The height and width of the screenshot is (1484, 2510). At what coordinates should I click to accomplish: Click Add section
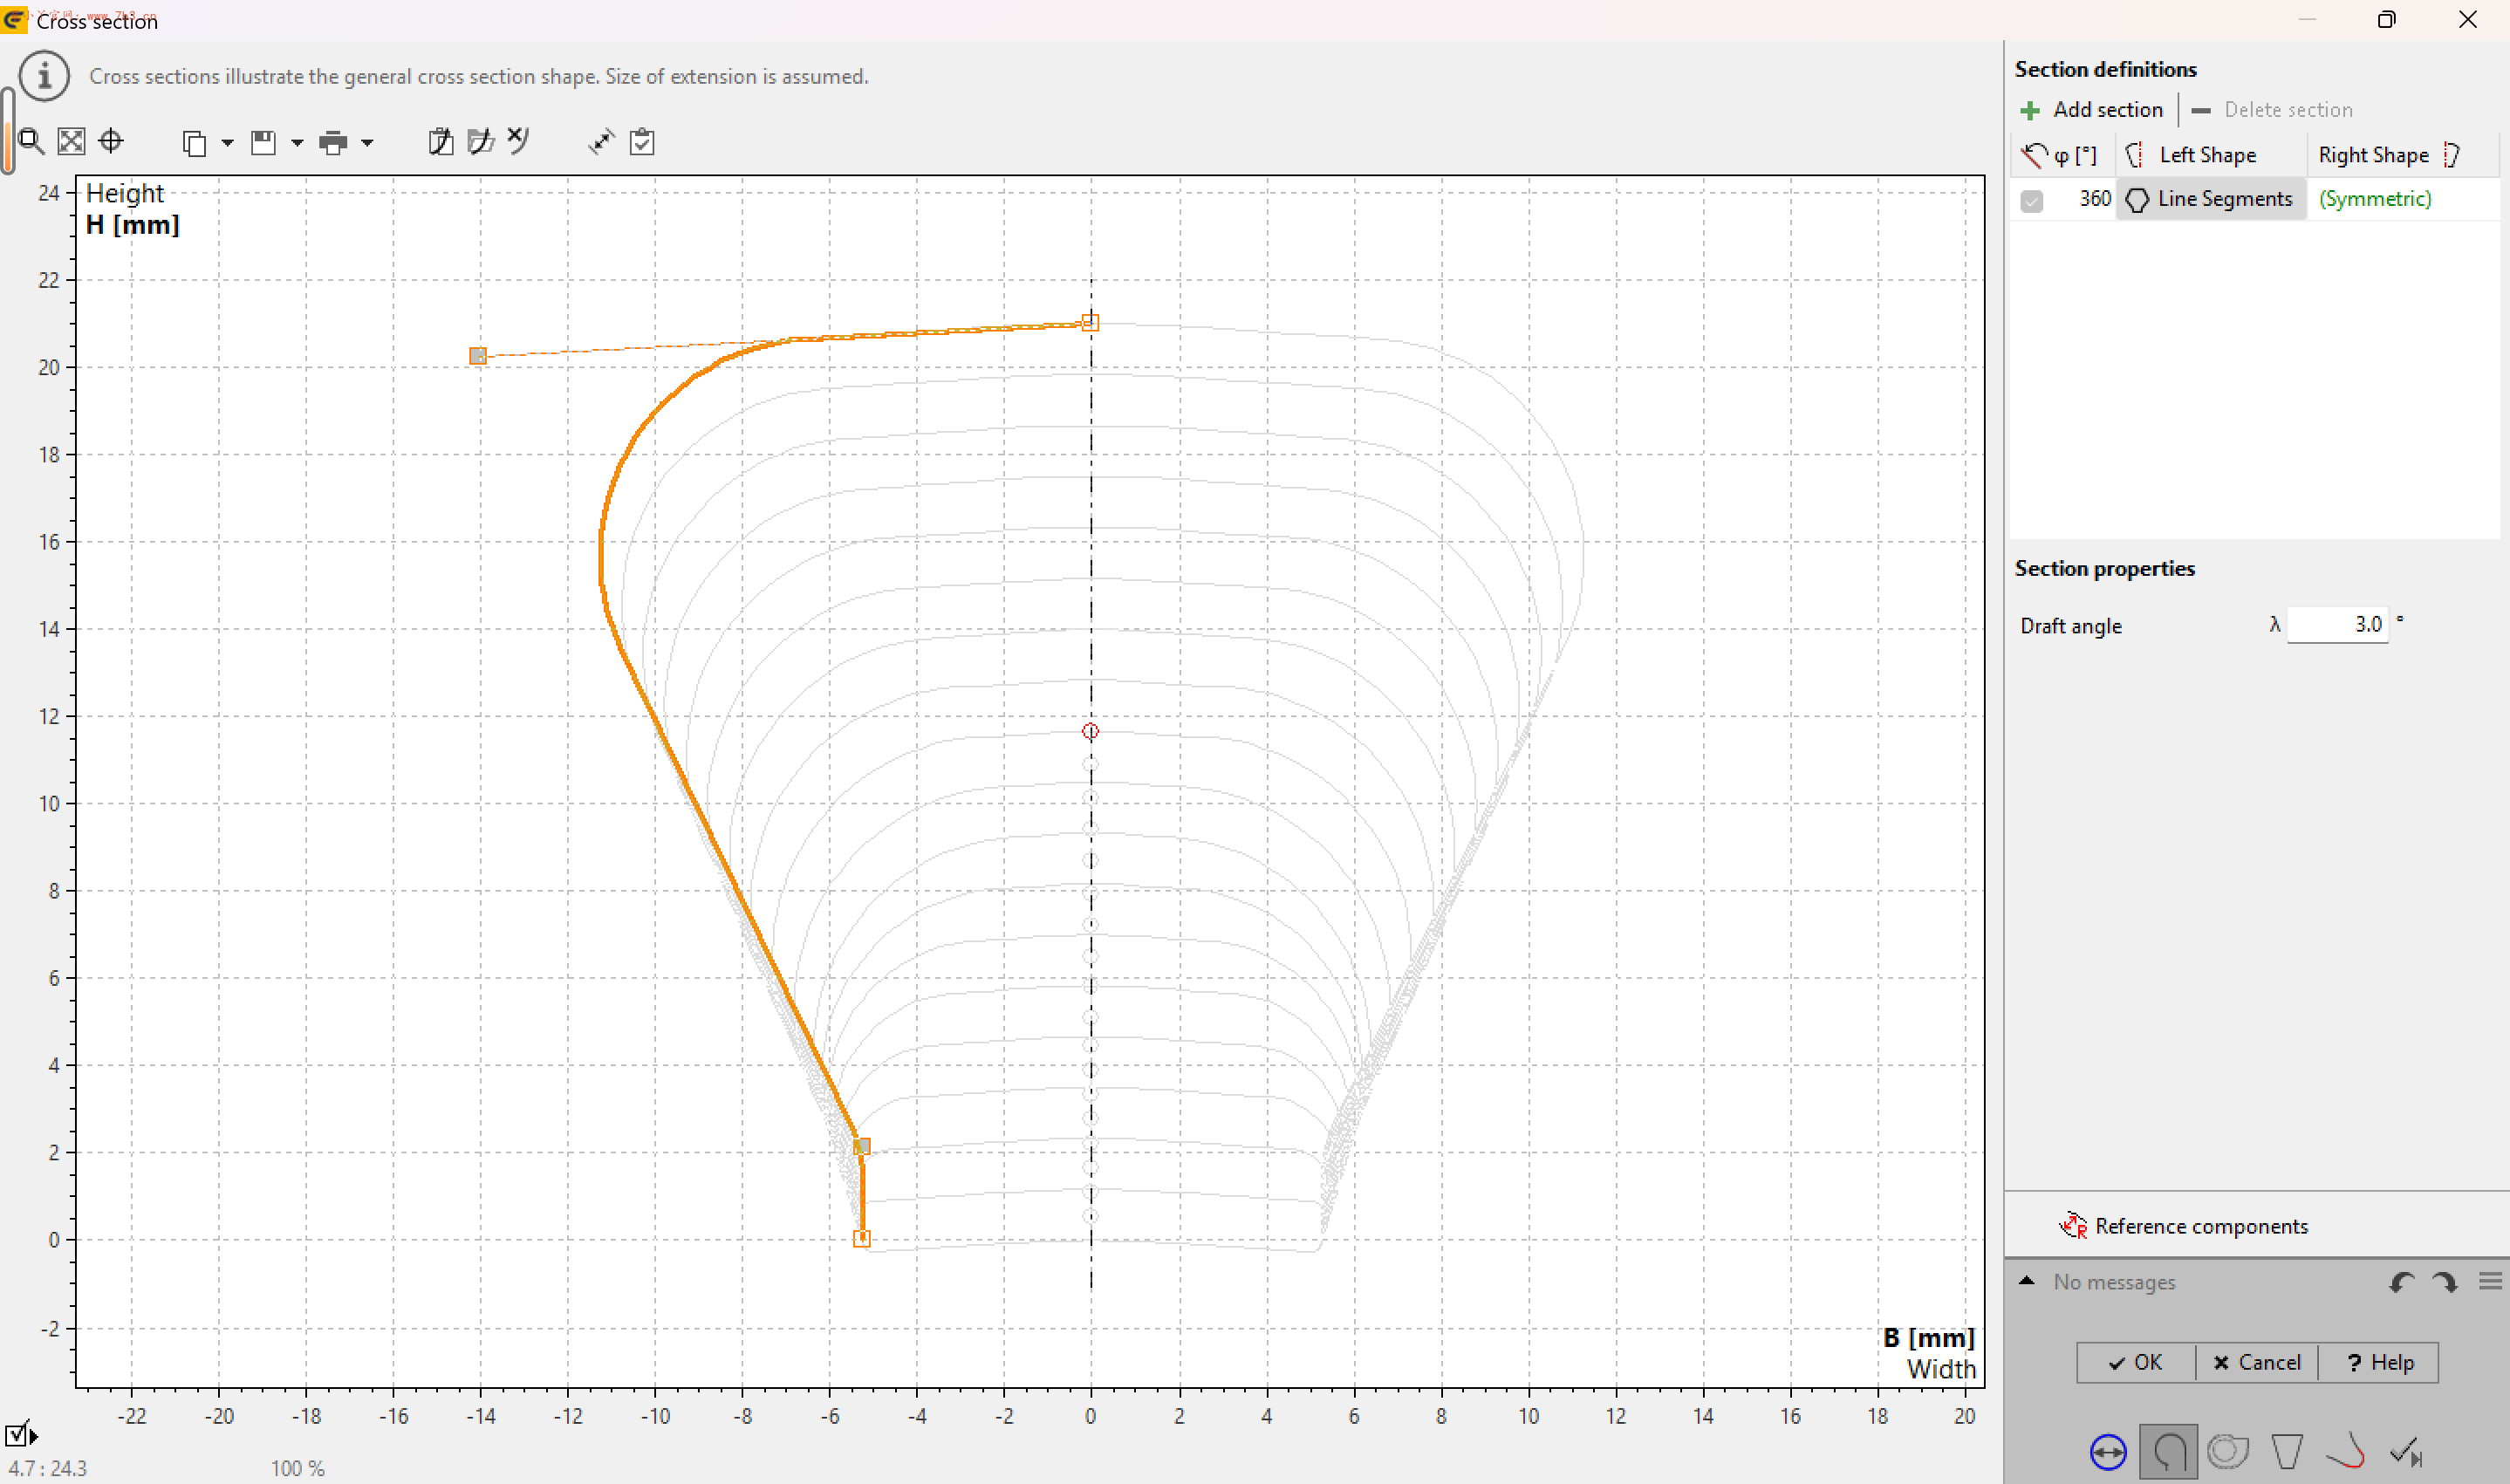(2091, 110)
